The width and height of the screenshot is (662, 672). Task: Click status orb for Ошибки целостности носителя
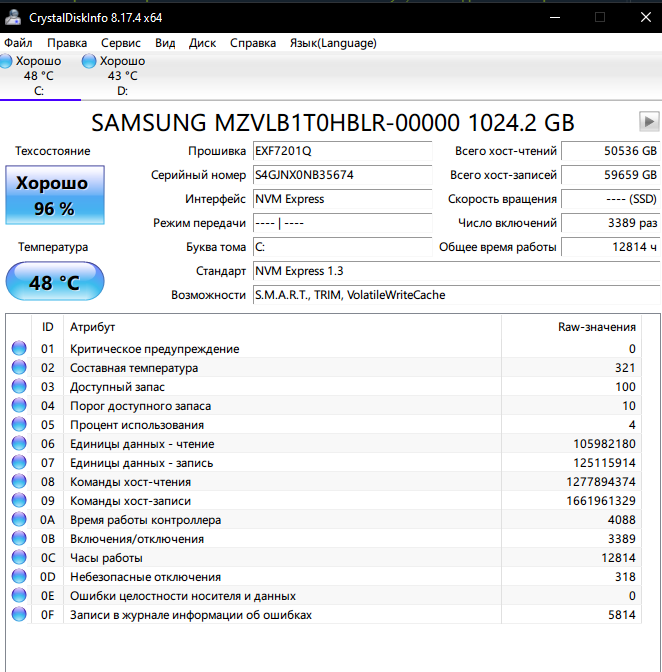(x=19, y=595)
